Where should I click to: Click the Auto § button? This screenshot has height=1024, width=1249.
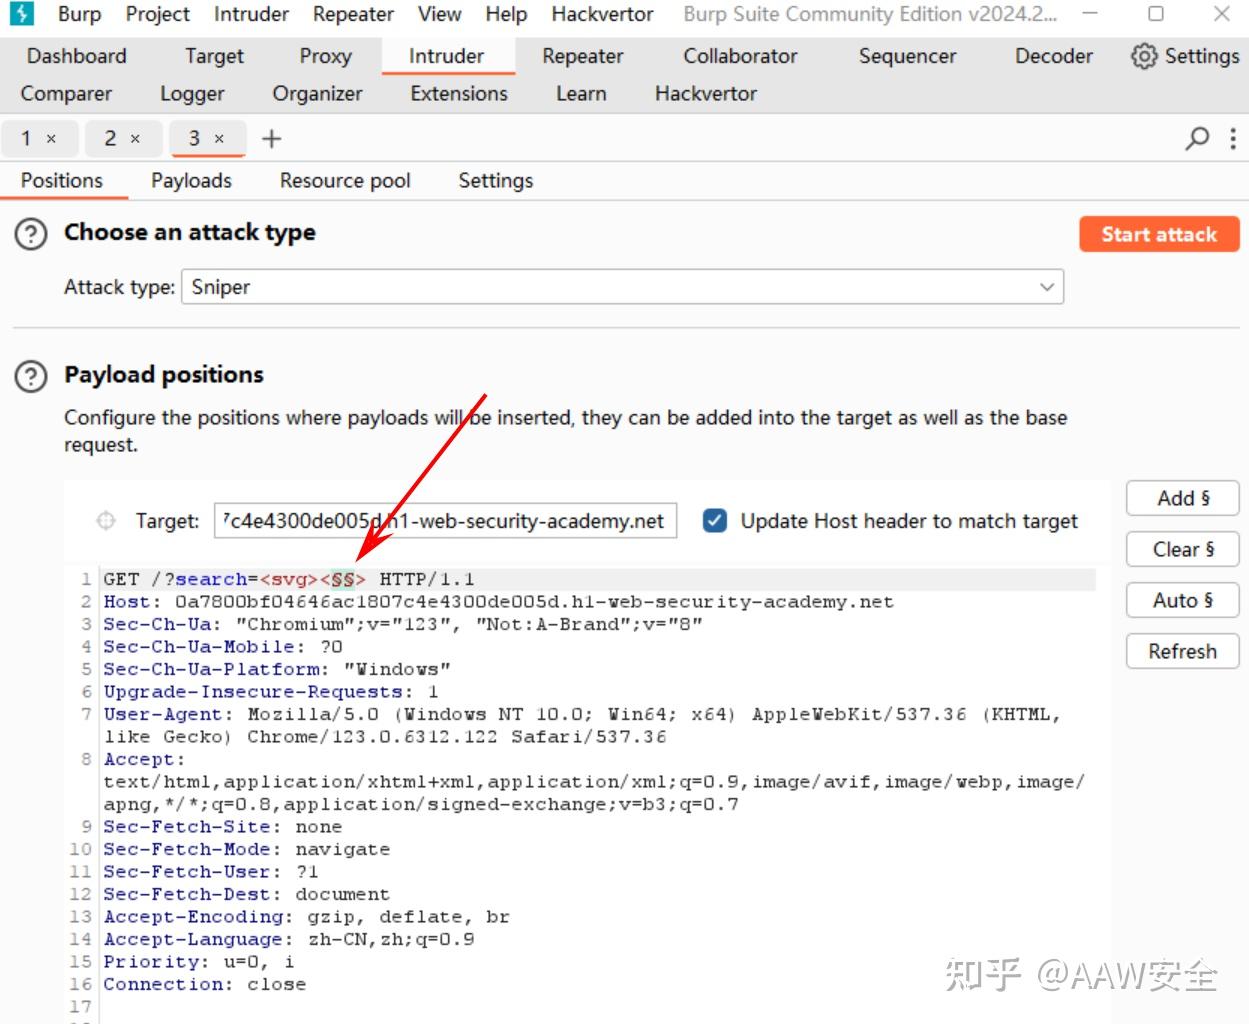[1183, 600]
